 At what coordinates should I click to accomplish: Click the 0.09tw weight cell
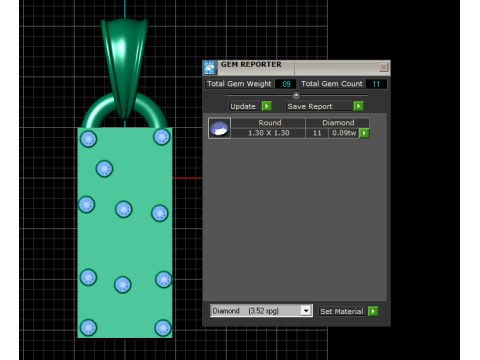pyautogui.click(x=344, y=133)
